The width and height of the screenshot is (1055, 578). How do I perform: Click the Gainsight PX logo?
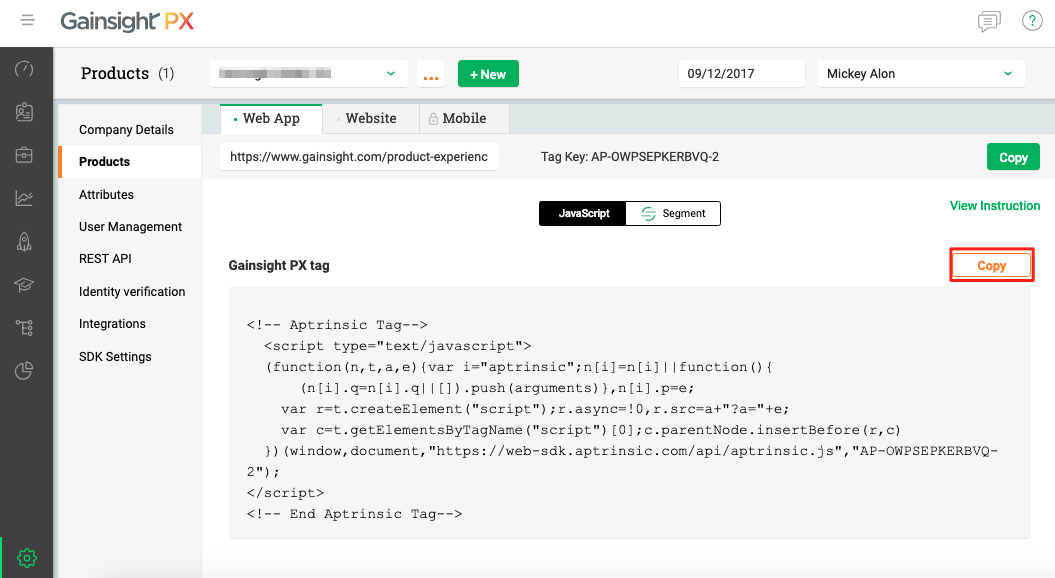[127, 22]
